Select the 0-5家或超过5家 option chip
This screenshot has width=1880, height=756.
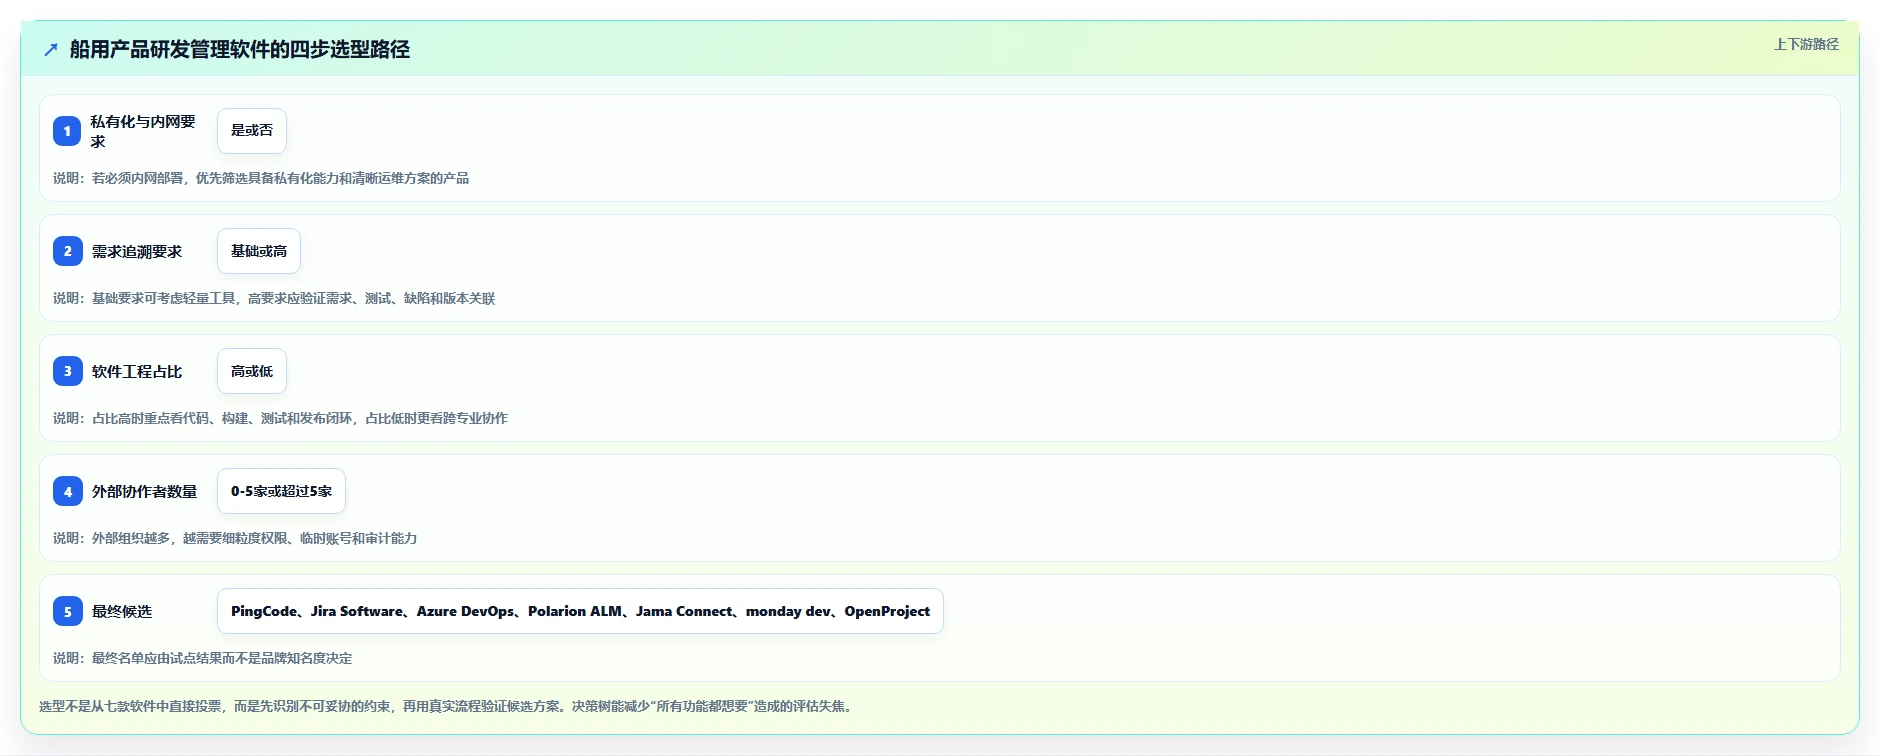click(281, 491)
